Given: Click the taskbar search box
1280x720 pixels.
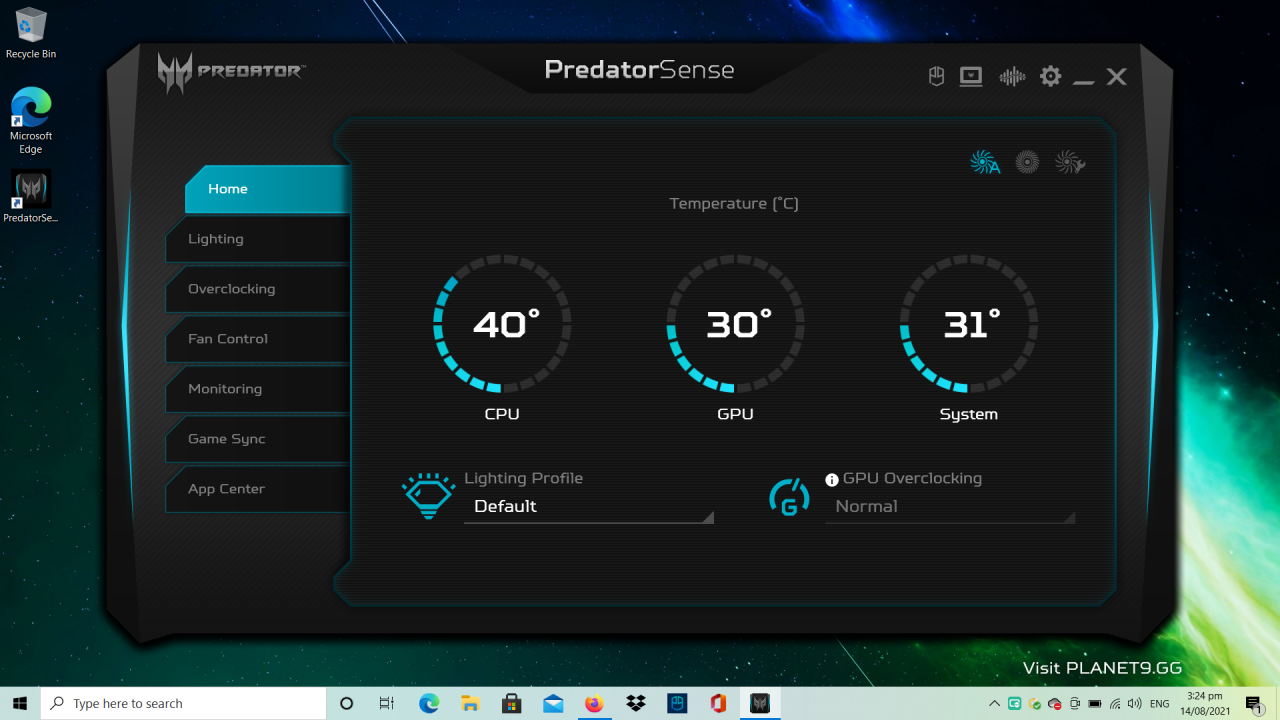Looking at the screenshot, I should (x=183, y=704).
